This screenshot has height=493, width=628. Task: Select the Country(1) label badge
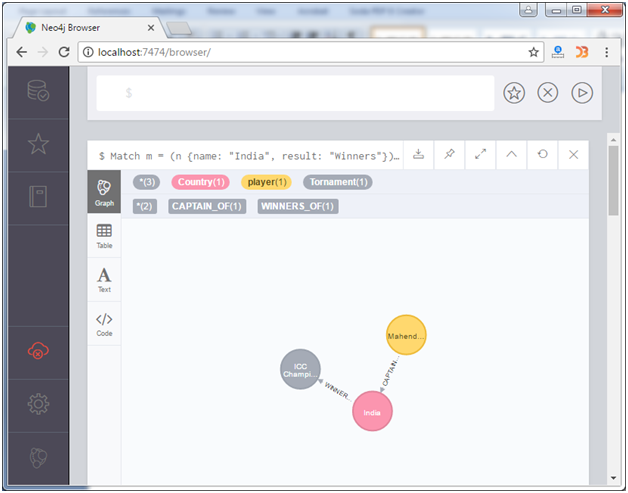(201, 182)
